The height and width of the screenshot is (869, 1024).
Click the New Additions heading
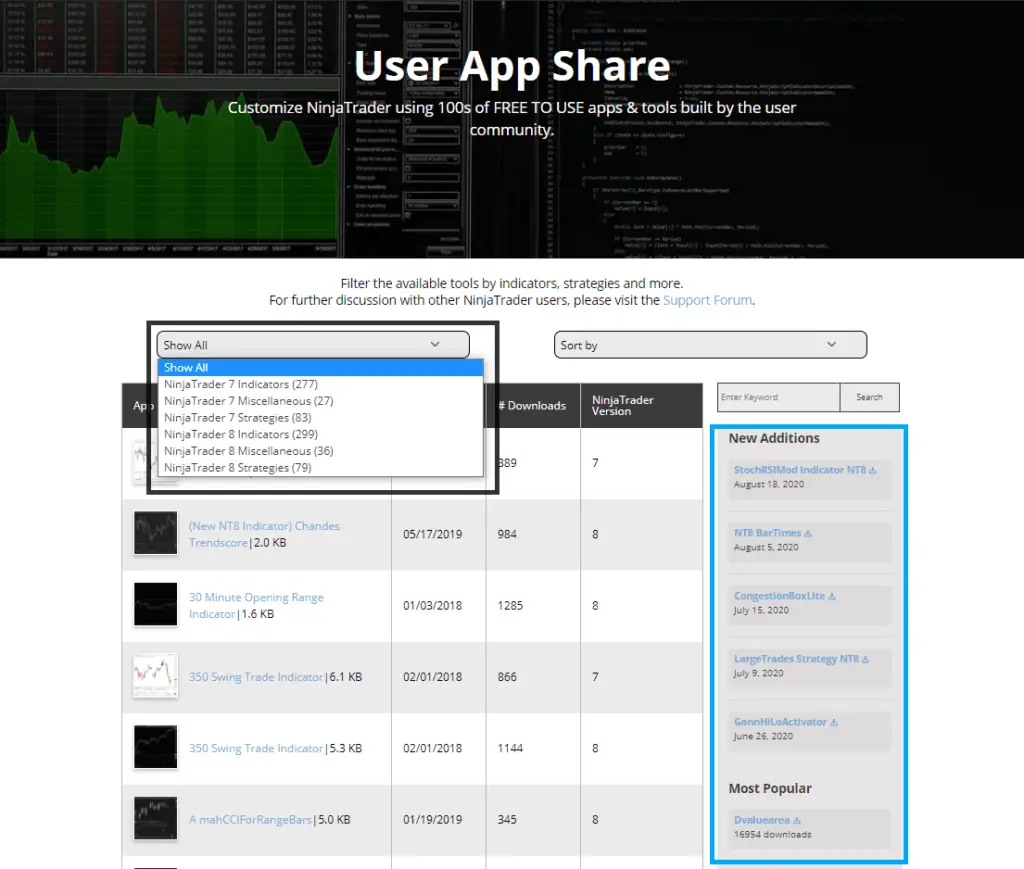click(774, 438)
